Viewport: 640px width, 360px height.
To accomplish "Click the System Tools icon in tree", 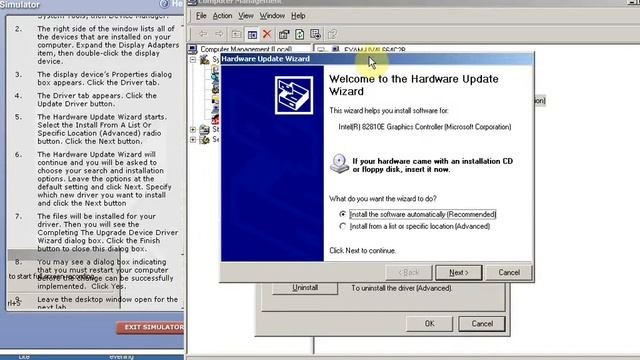I will pos(204,60).
